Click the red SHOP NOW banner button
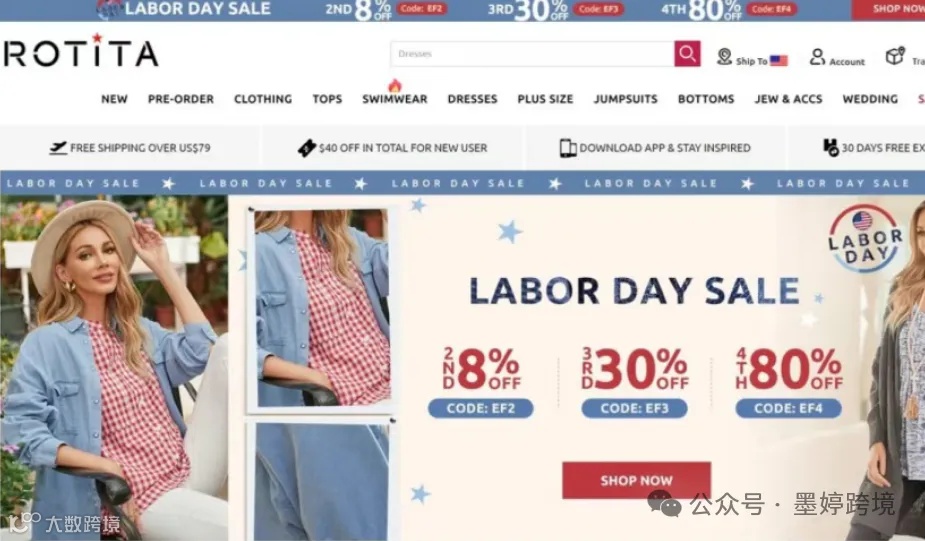The width and height of the screenshot is (925, 541). (637, 480)
